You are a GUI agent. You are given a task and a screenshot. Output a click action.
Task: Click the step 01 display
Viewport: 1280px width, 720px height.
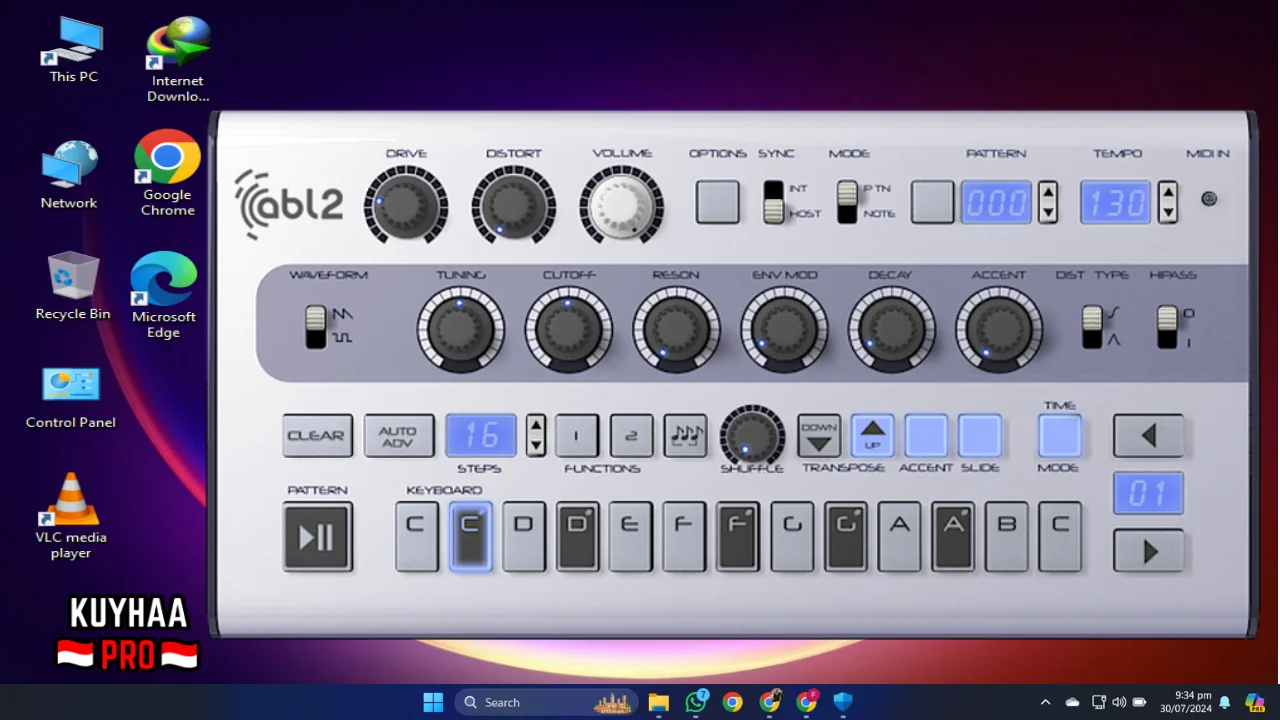[x=1149, y=493]
